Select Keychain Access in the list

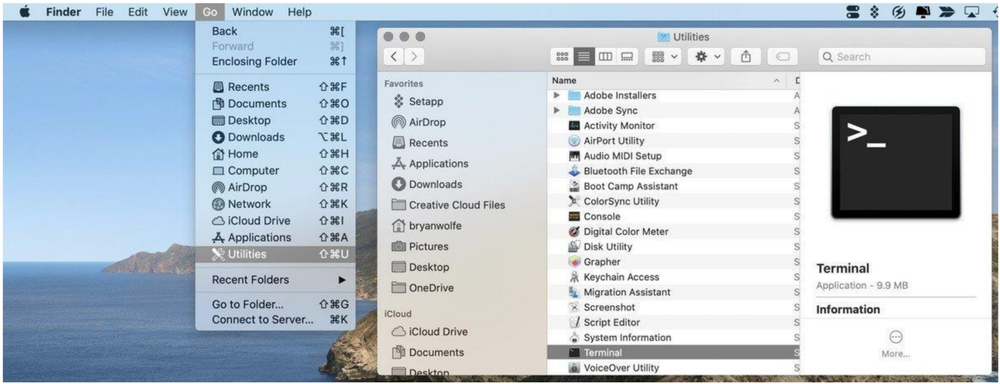[x=673, y=277]
